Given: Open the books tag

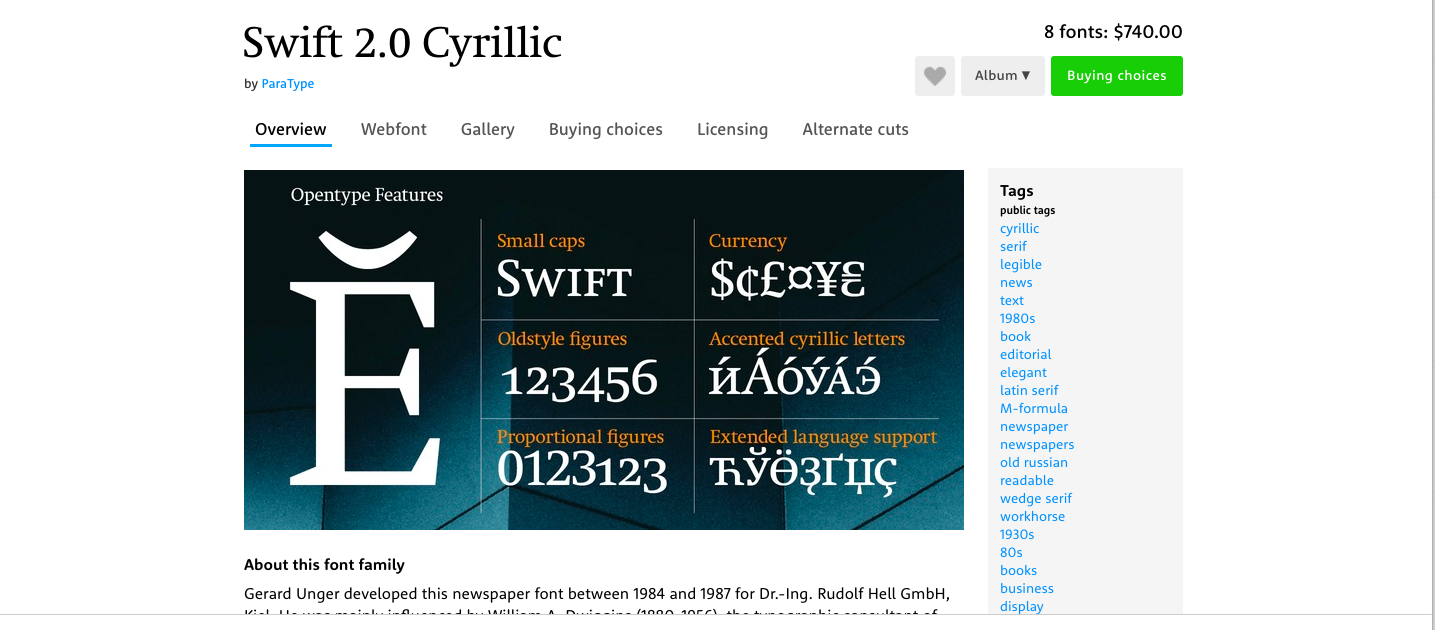Looking at the screenshot, I should (1019, 571).
